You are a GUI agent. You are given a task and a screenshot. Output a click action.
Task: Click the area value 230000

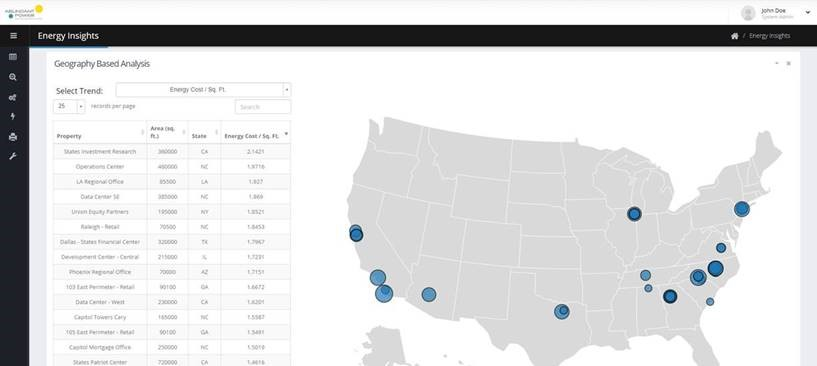click(x=168, y=302)
